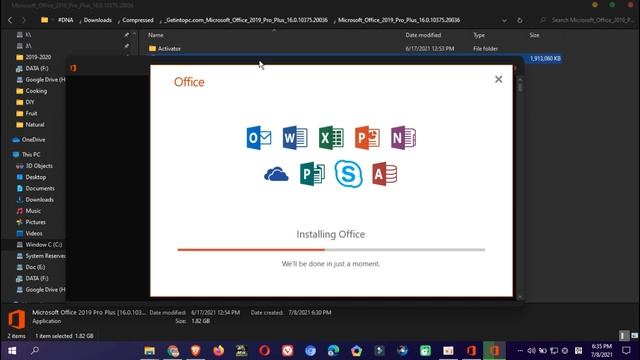The width and height of the screenshot is (640, 360).
Task: Click the Access icon in Office installer
Action: coord(384,174)
